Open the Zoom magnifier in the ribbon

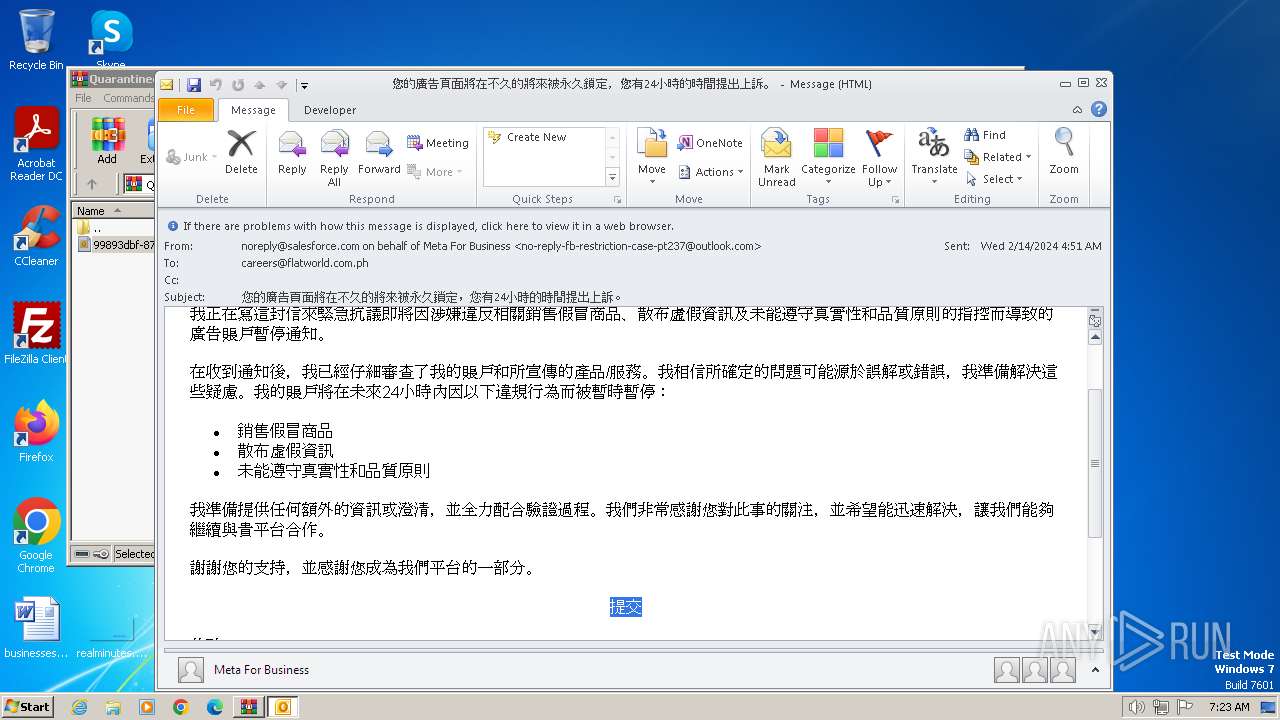[x=1064, y=152]
